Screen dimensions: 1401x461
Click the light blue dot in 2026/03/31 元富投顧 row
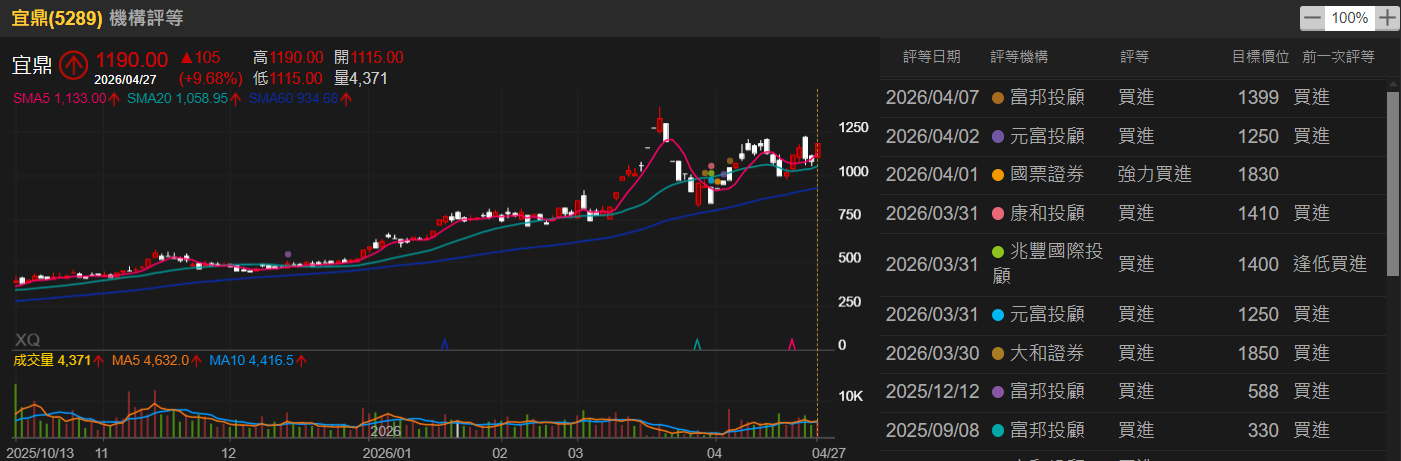click(997, 315)
